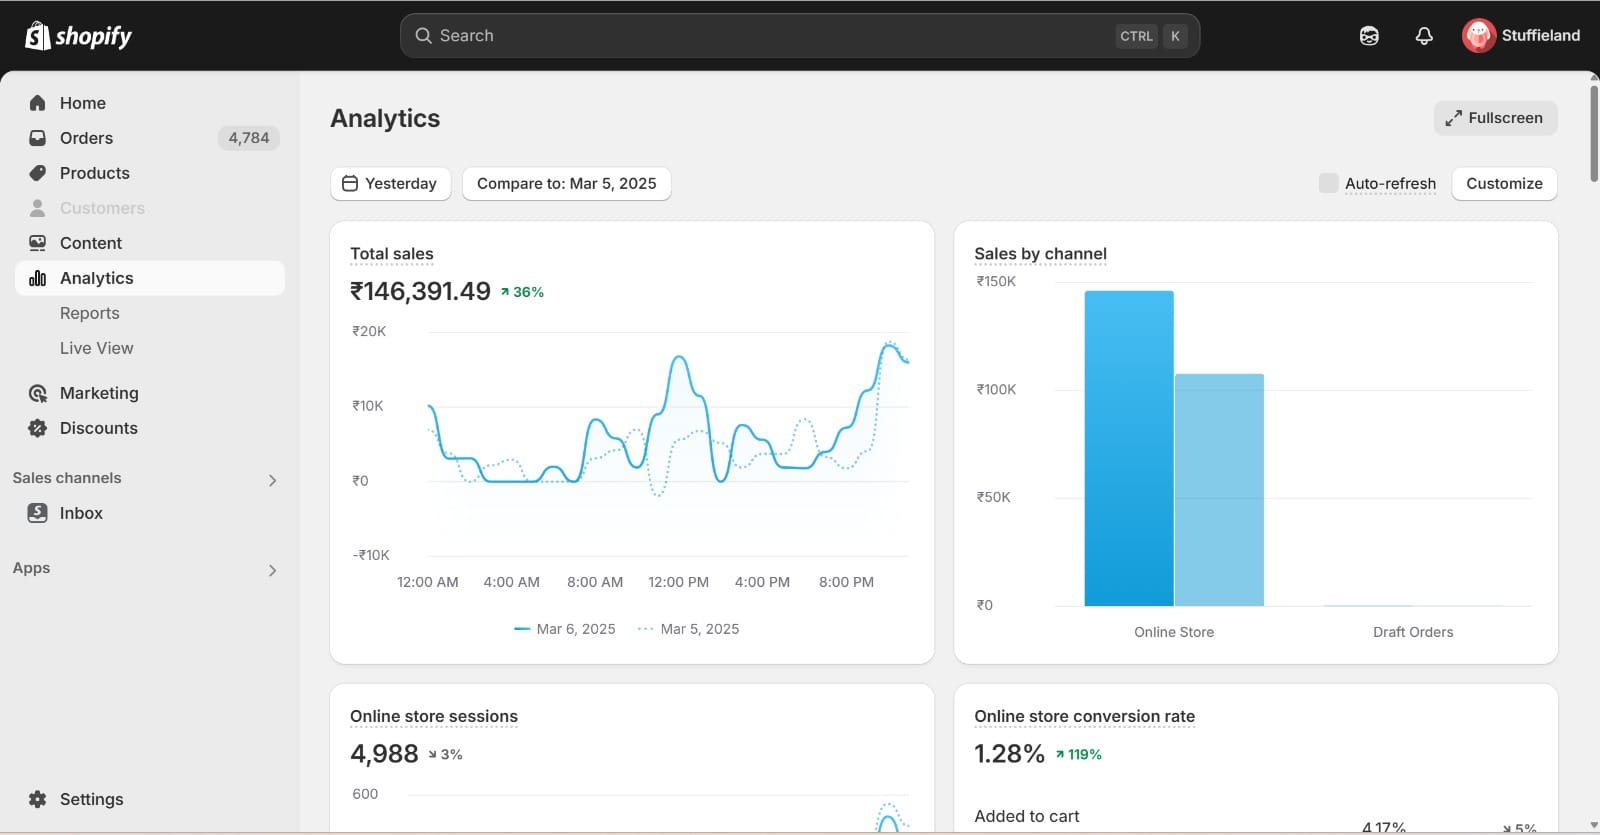
Task: Click the Shopify logo
Action: pos(78,36)
